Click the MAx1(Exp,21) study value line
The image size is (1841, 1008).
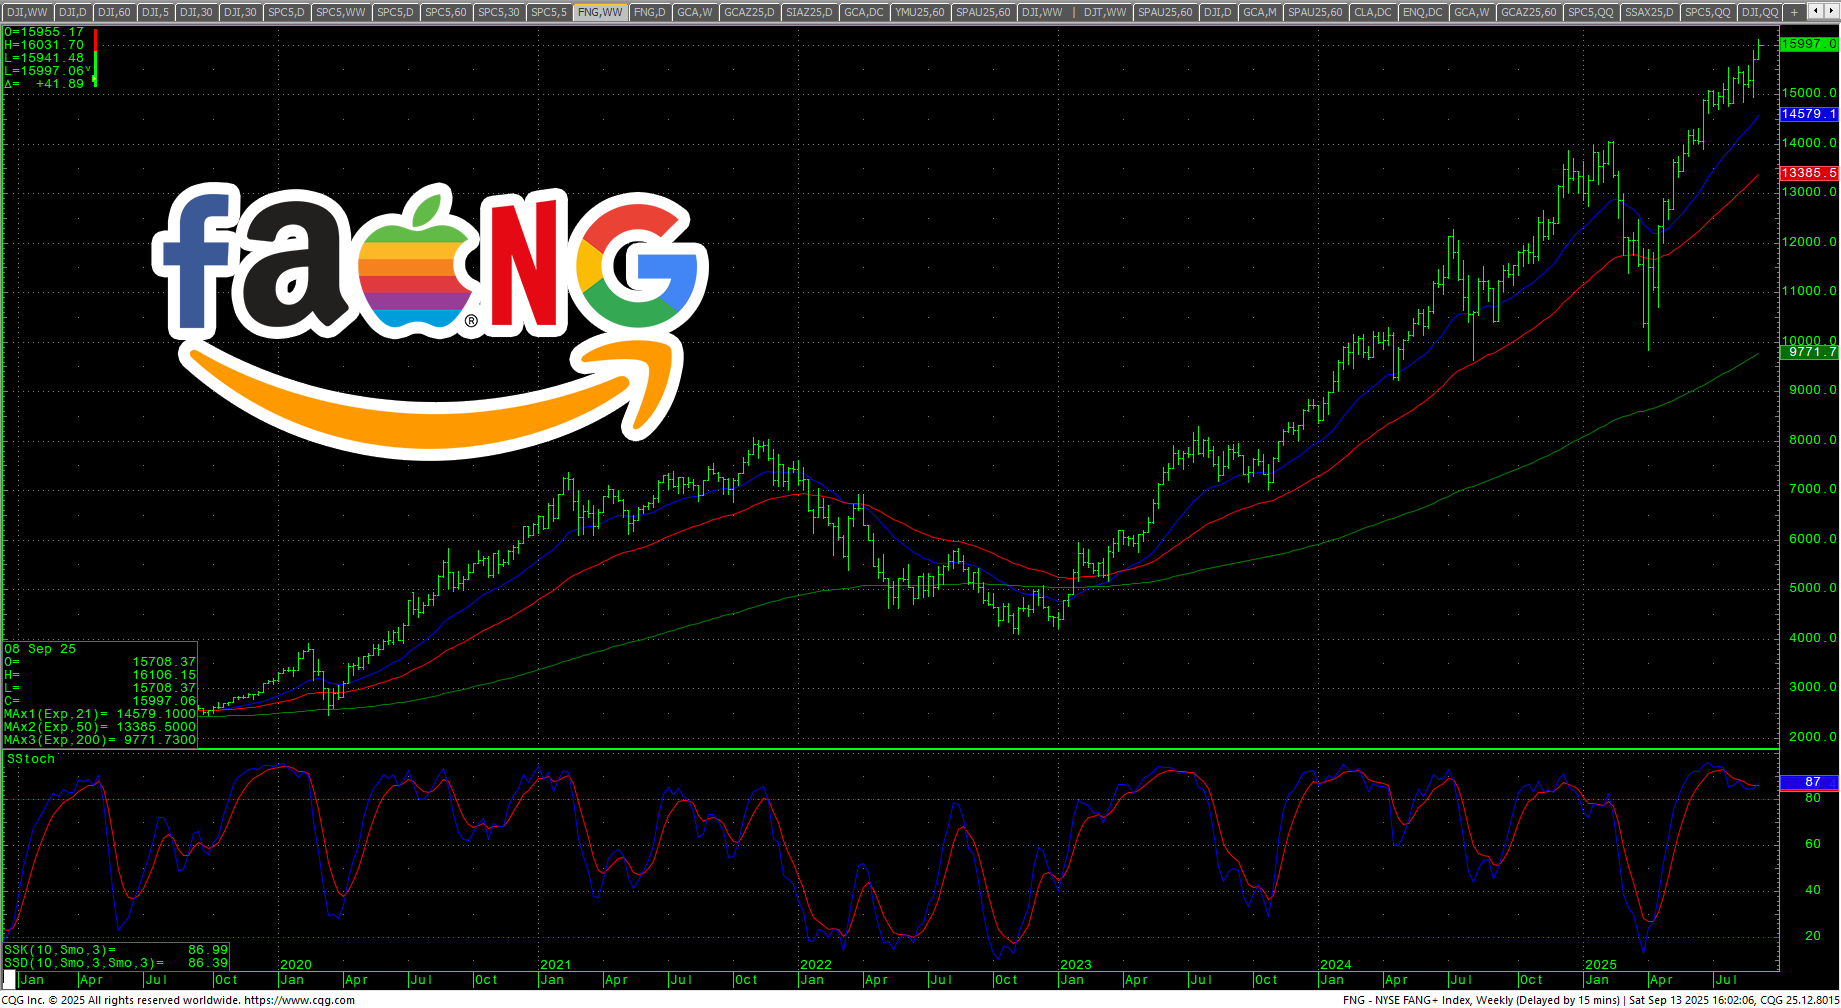tap(100, 714)
